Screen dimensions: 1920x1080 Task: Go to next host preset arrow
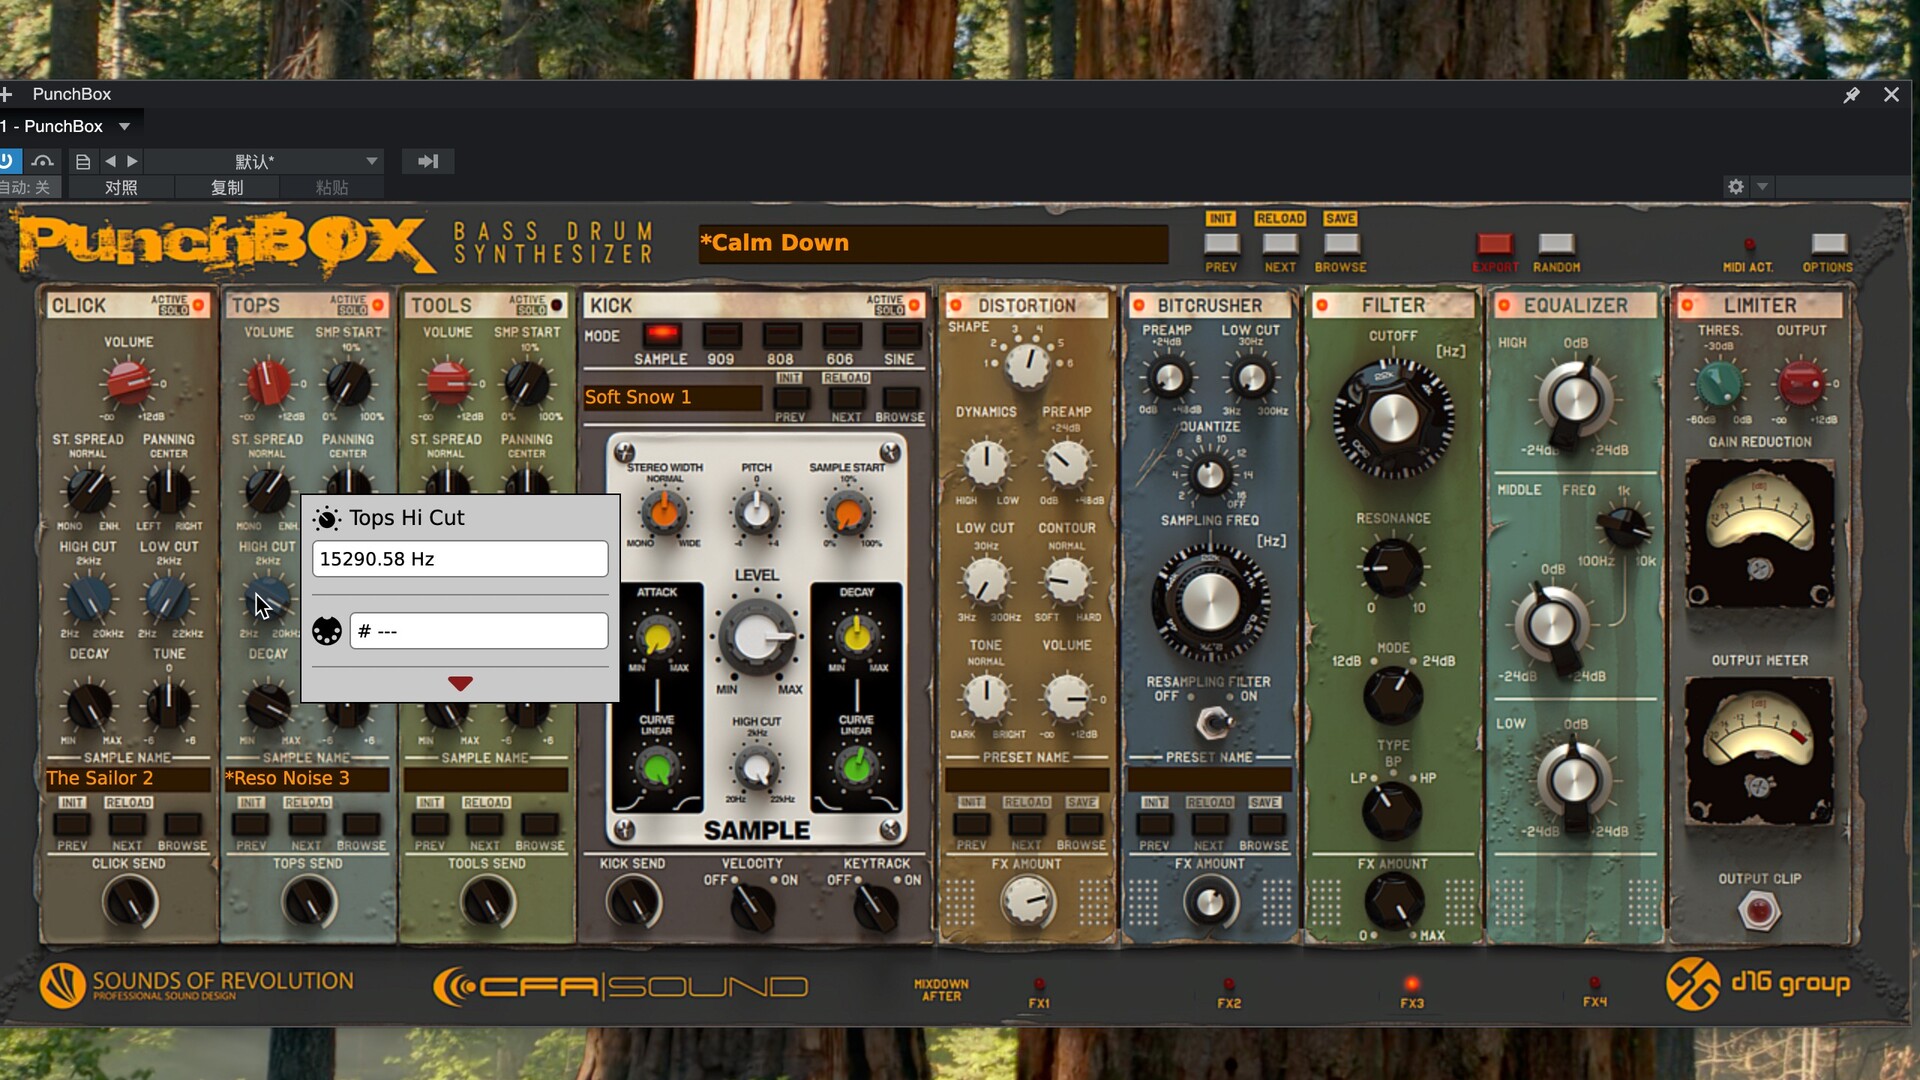click(x=132, y=161)
